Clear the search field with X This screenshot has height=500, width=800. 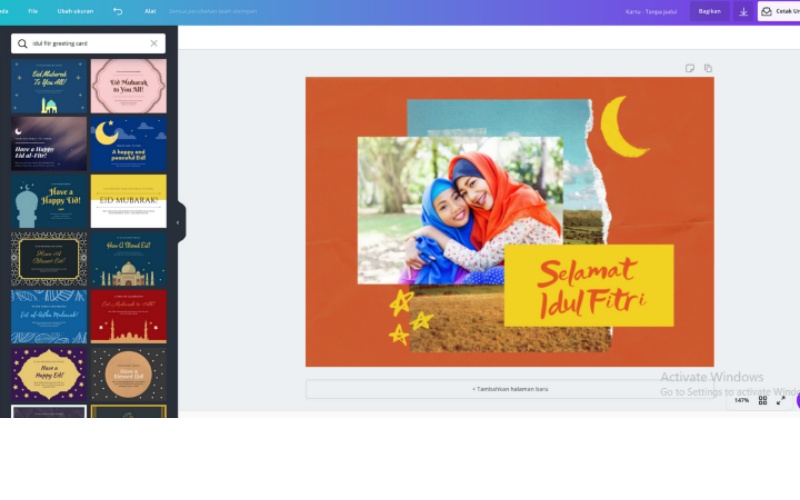click(x=154, y=43)
